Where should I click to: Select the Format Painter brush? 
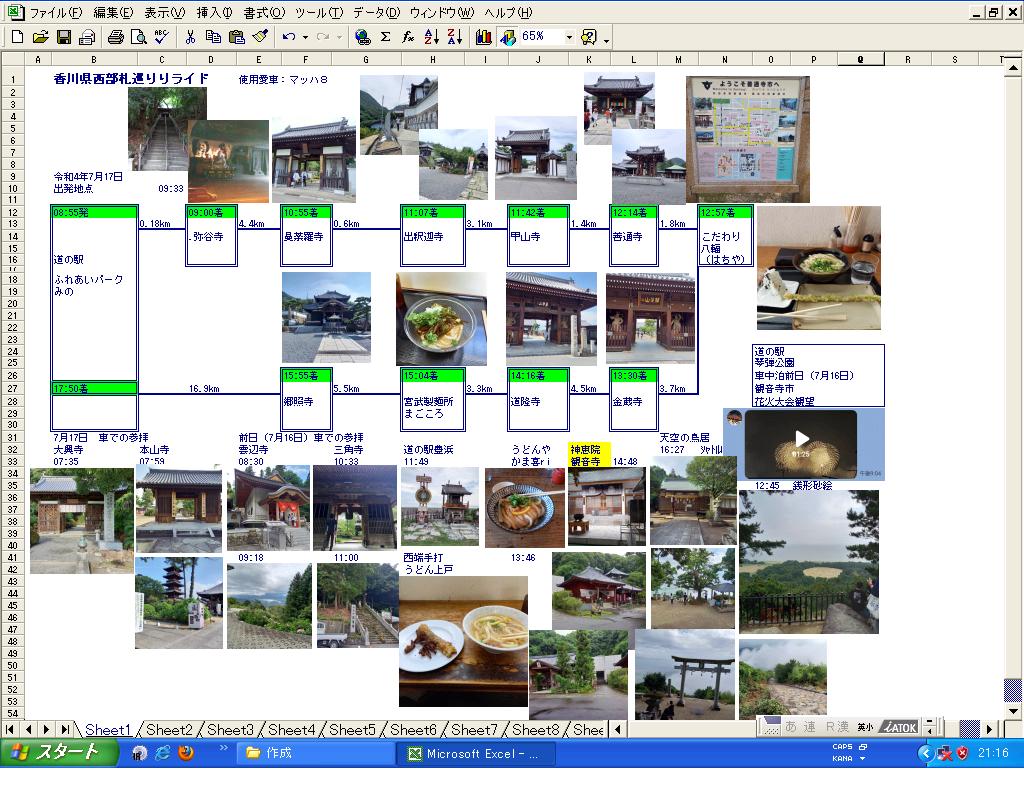260,37
